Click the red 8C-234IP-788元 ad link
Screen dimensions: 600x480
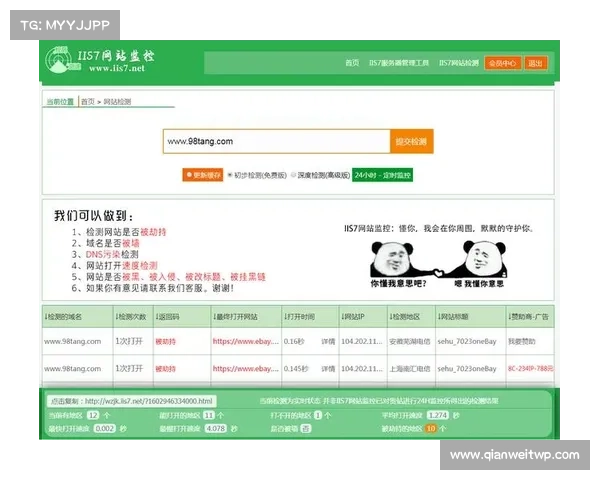coord(530,369)
